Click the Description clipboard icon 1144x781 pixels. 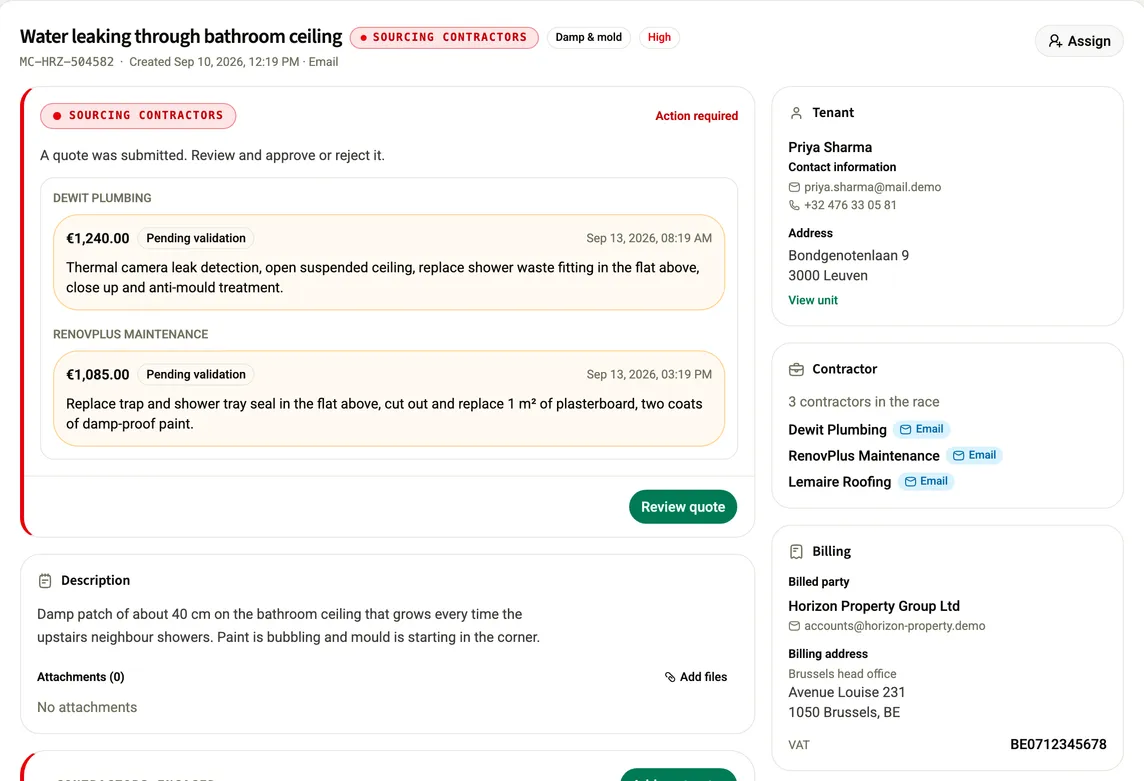[45, 581]
